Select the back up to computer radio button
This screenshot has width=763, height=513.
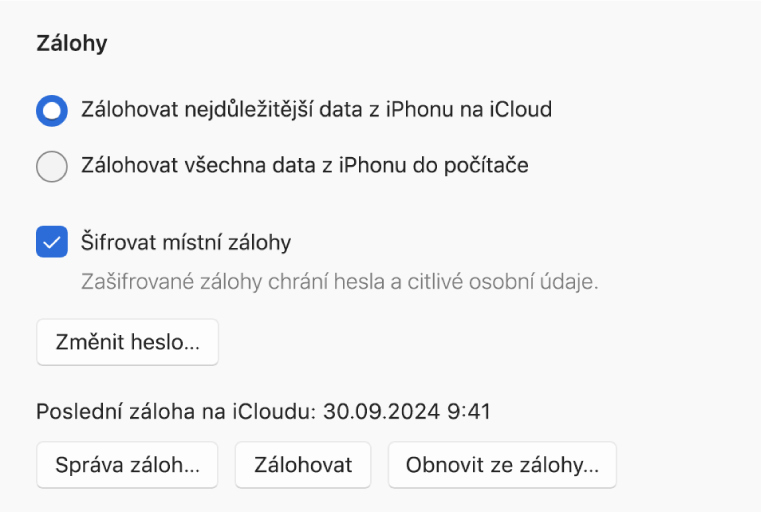click(x=51, y=167)
